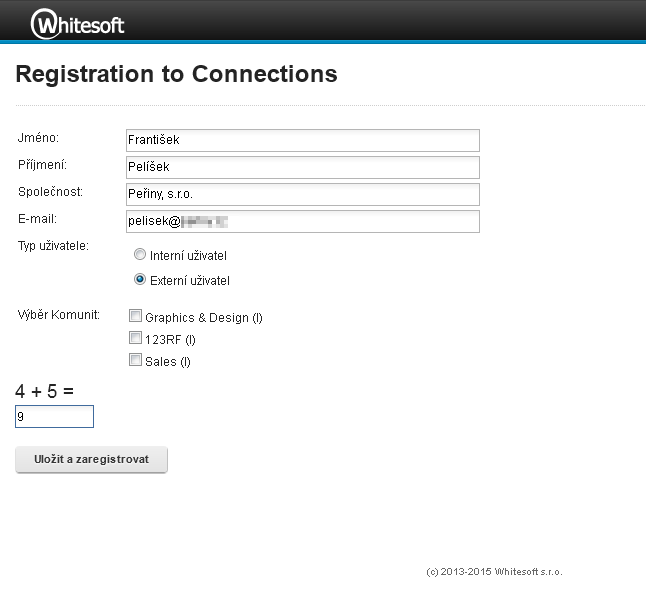Click the Příjmení field containing Pelíšek

tap(302, 167)
